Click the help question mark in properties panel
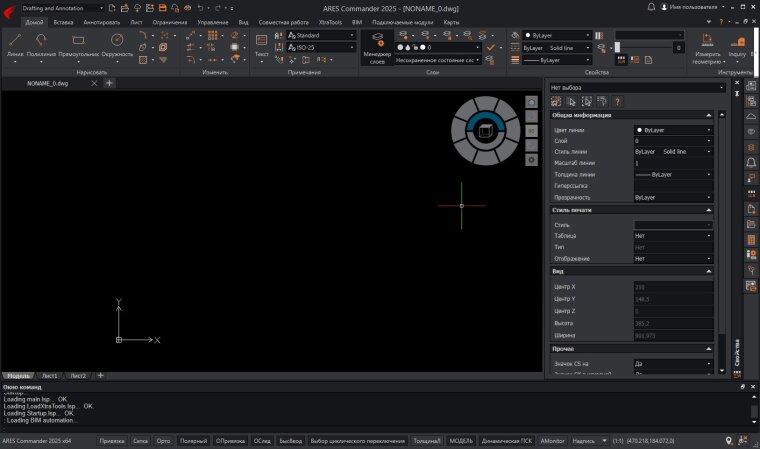This screenshot has height=449, width=760. [618, 101]
